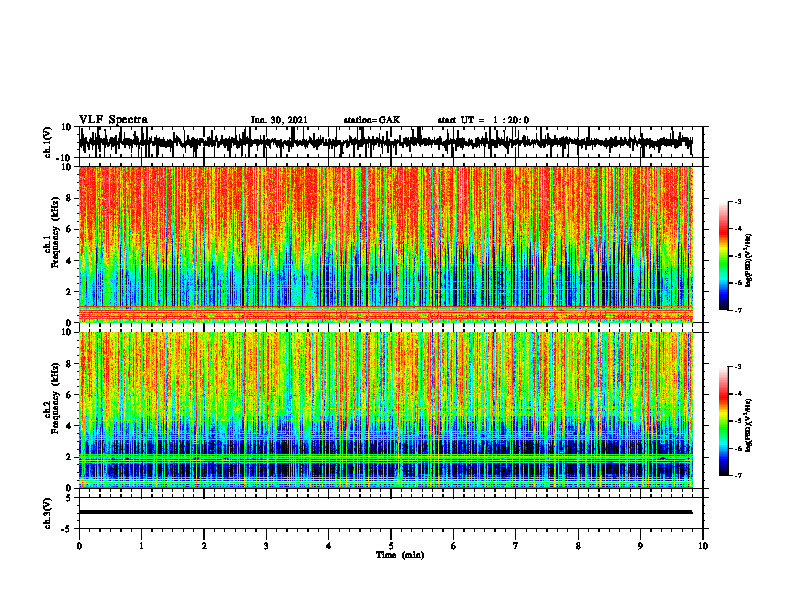Click the x-axis tick label "0" minutes
Viewport: 792px width, 612px height.
79,546
